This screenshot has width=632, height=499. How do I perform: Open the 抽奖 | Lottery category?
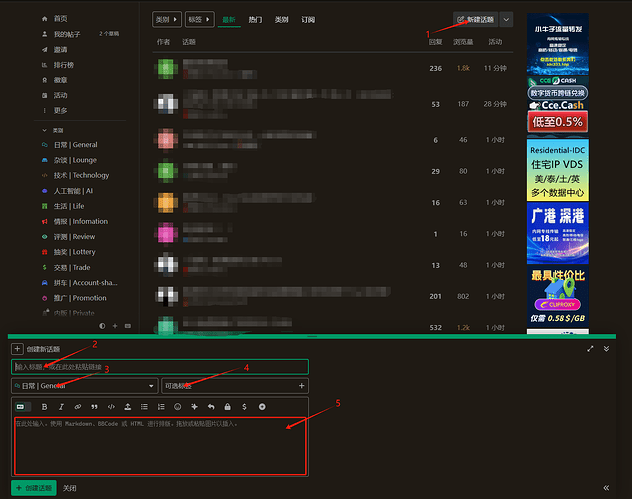(x=74, y=252)
